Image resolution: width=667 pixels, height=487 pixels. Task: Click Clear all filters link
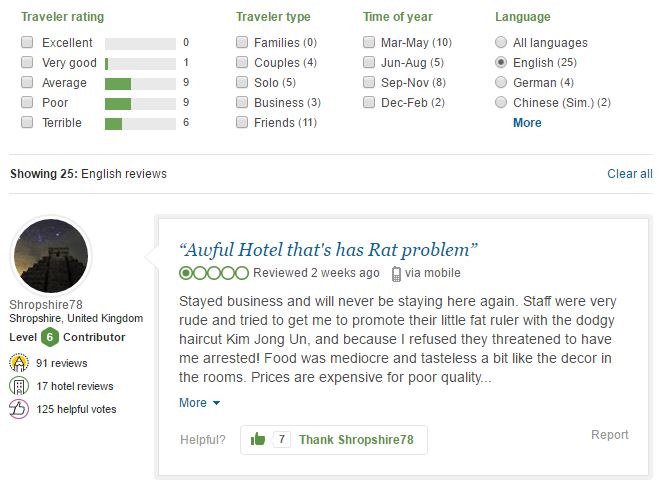point(629,174)
